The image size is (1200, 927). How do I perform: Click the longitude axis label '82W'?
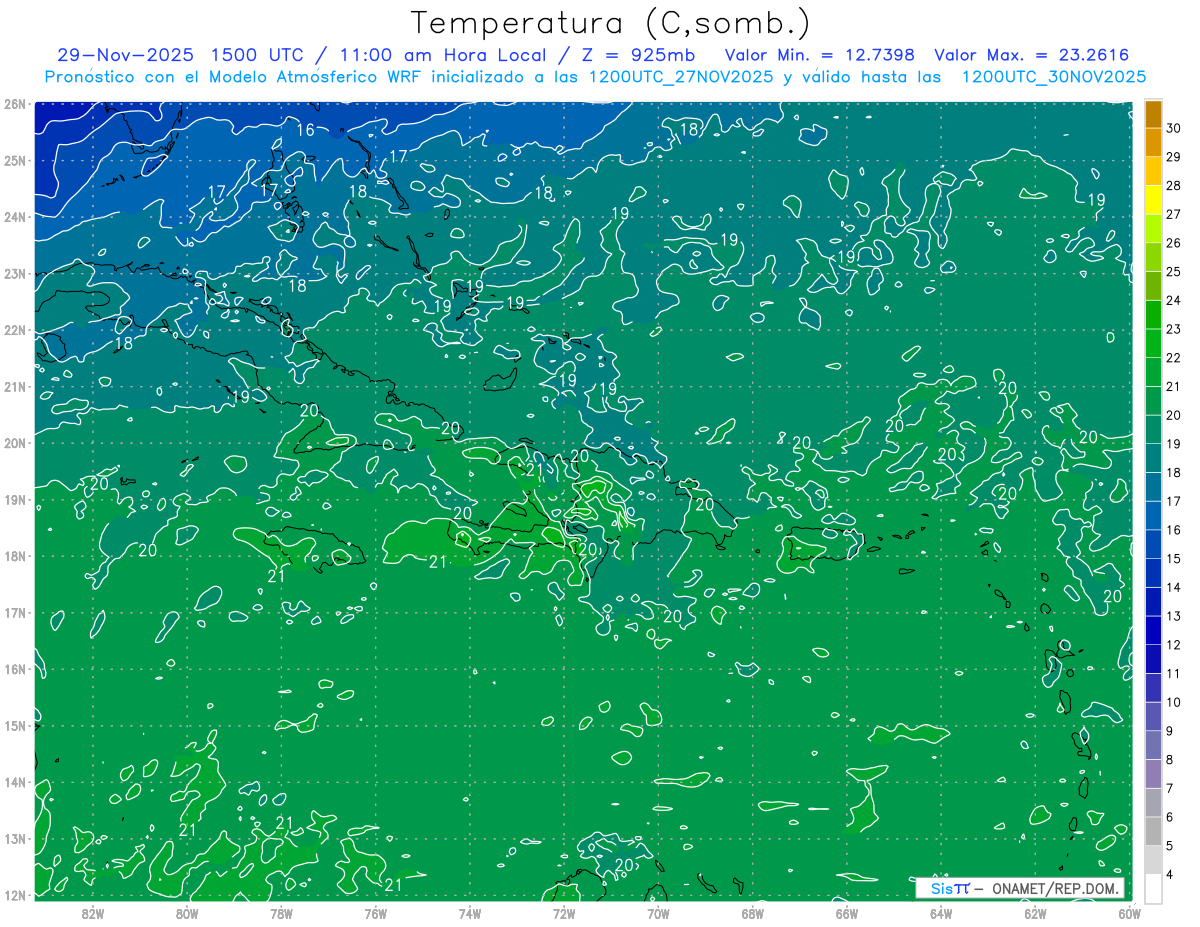click(93, 913)
